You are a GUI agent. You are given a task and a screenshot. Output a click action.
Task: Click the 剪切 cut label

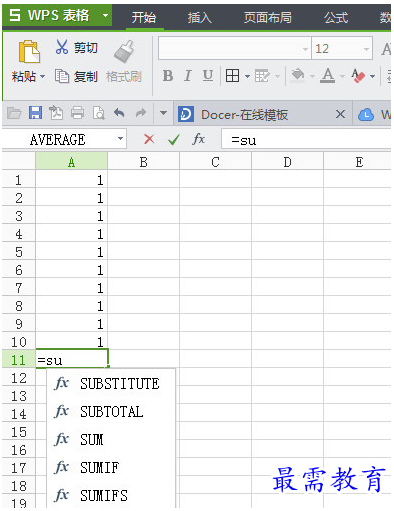click(x=86, y=48)
